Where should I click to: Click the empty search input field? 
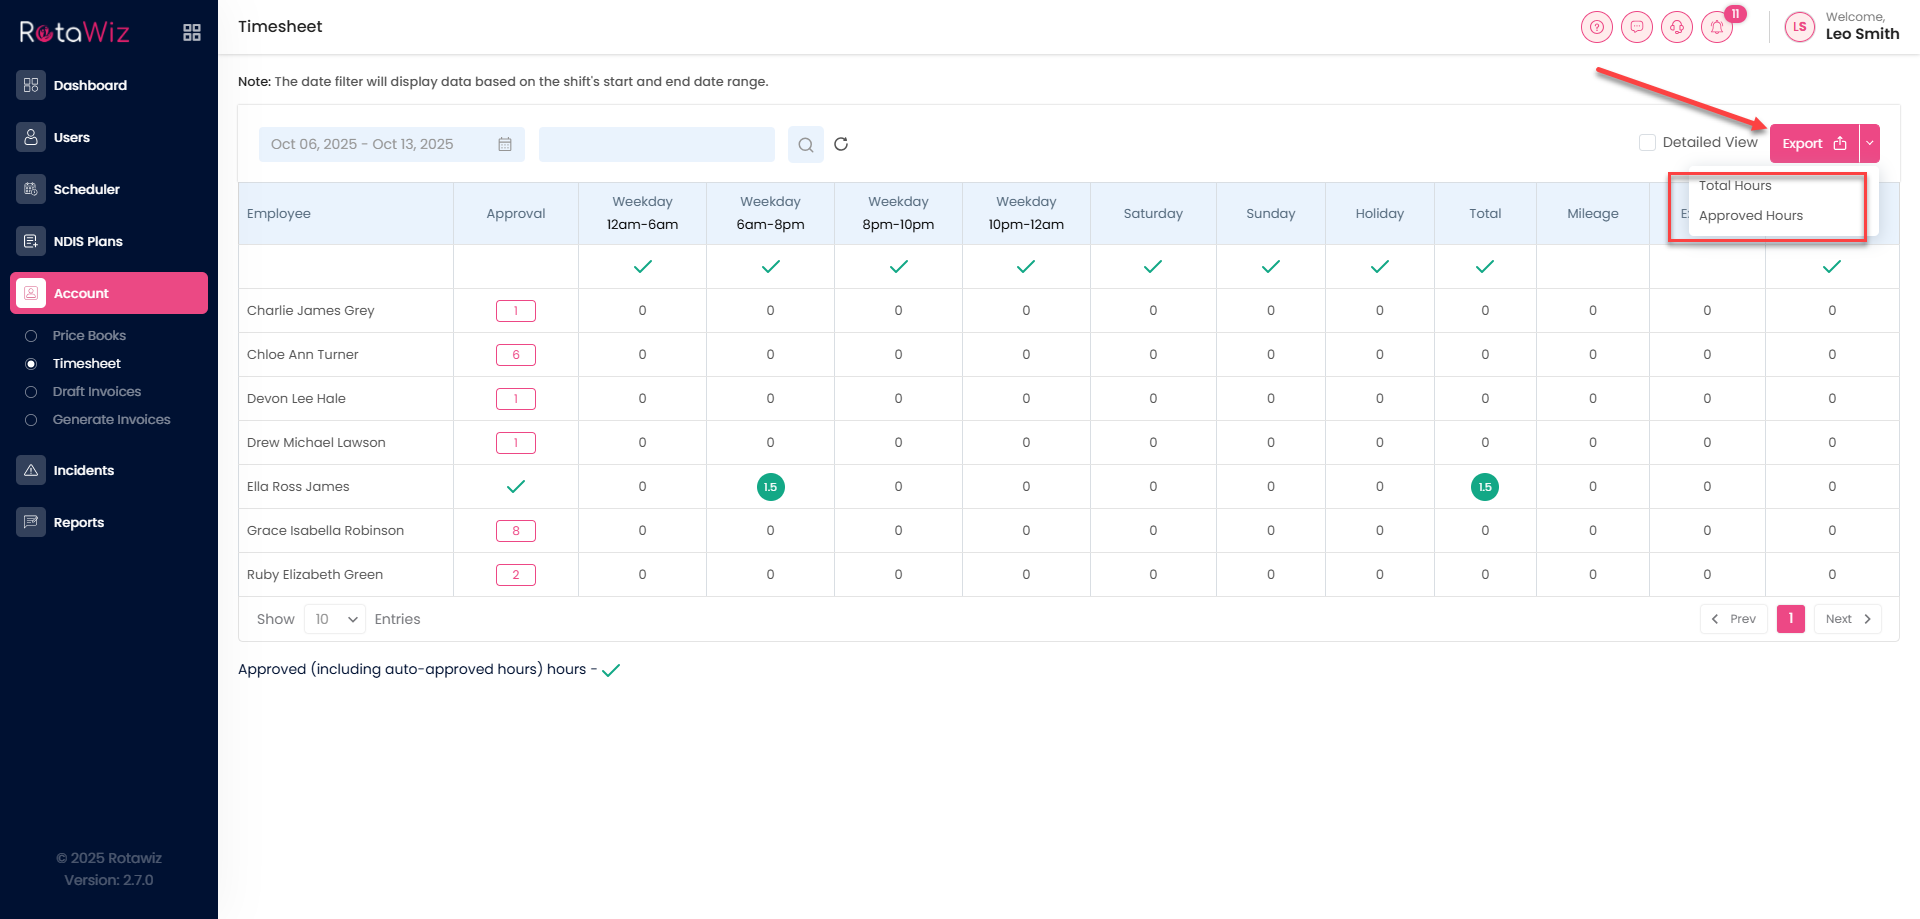(x=656, y=144)
